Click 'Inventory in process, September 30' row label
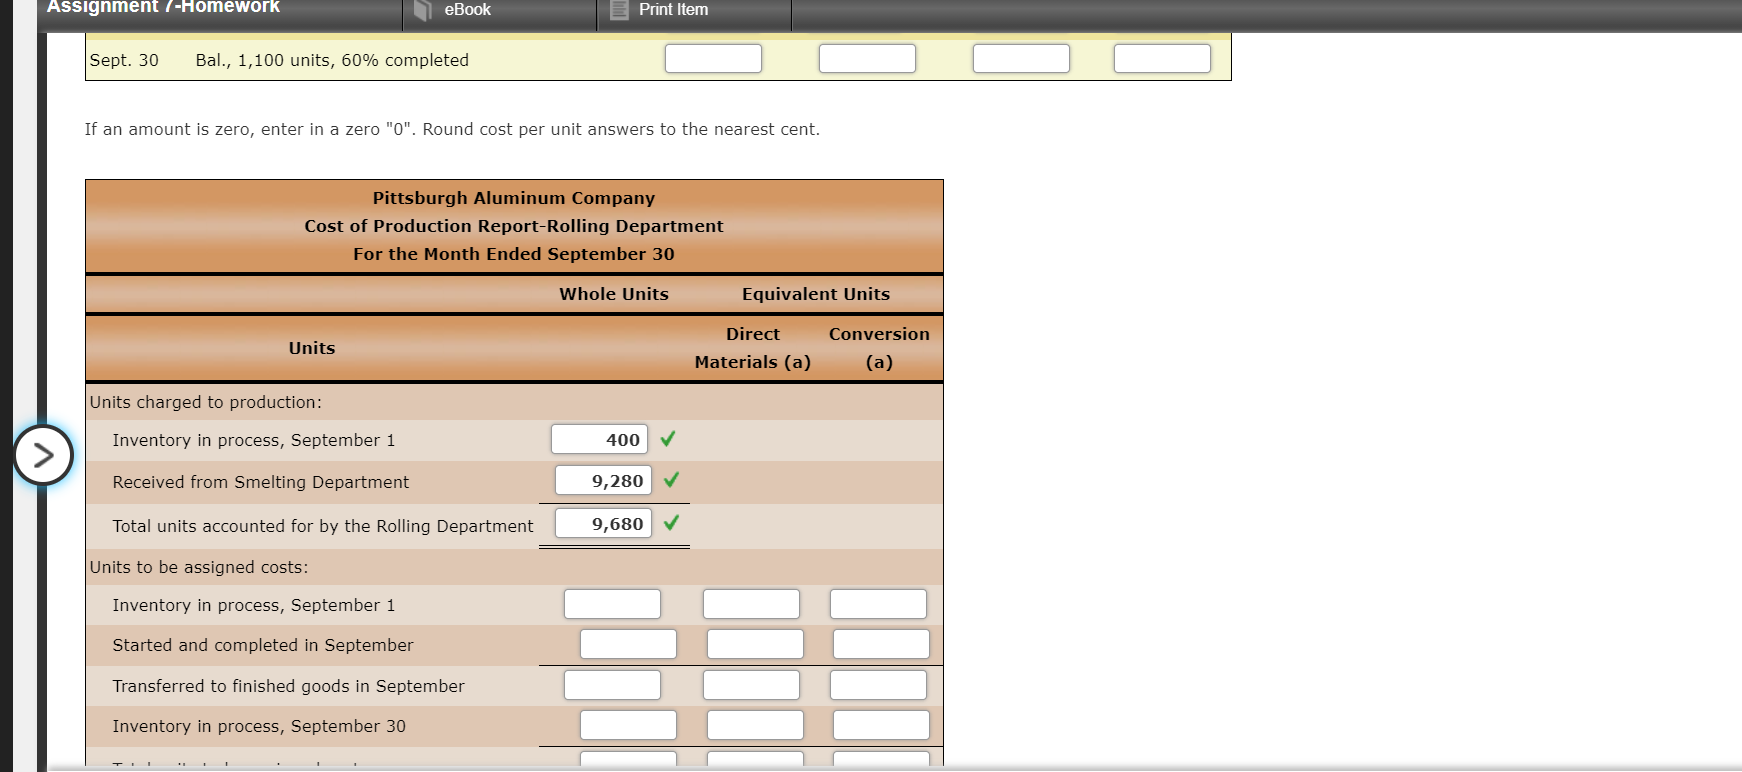Viewport: 1742px width, 772px height. tap(259, 726)
